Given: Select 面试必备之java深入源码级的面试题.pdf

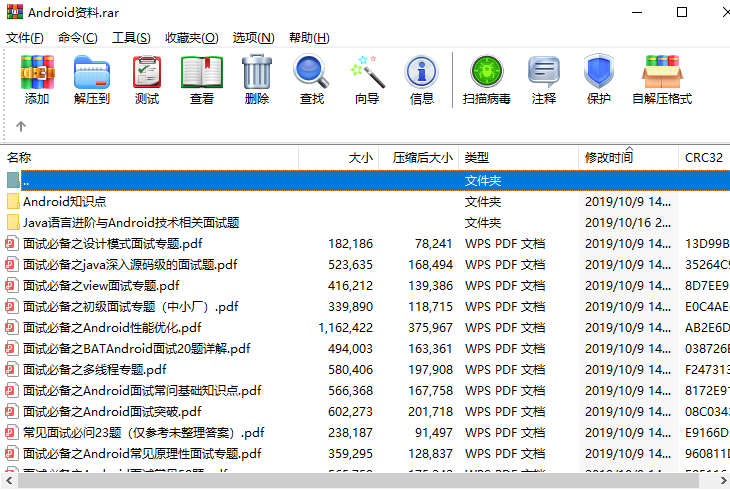Looking at the screenshot, I should tap(130, 265).
